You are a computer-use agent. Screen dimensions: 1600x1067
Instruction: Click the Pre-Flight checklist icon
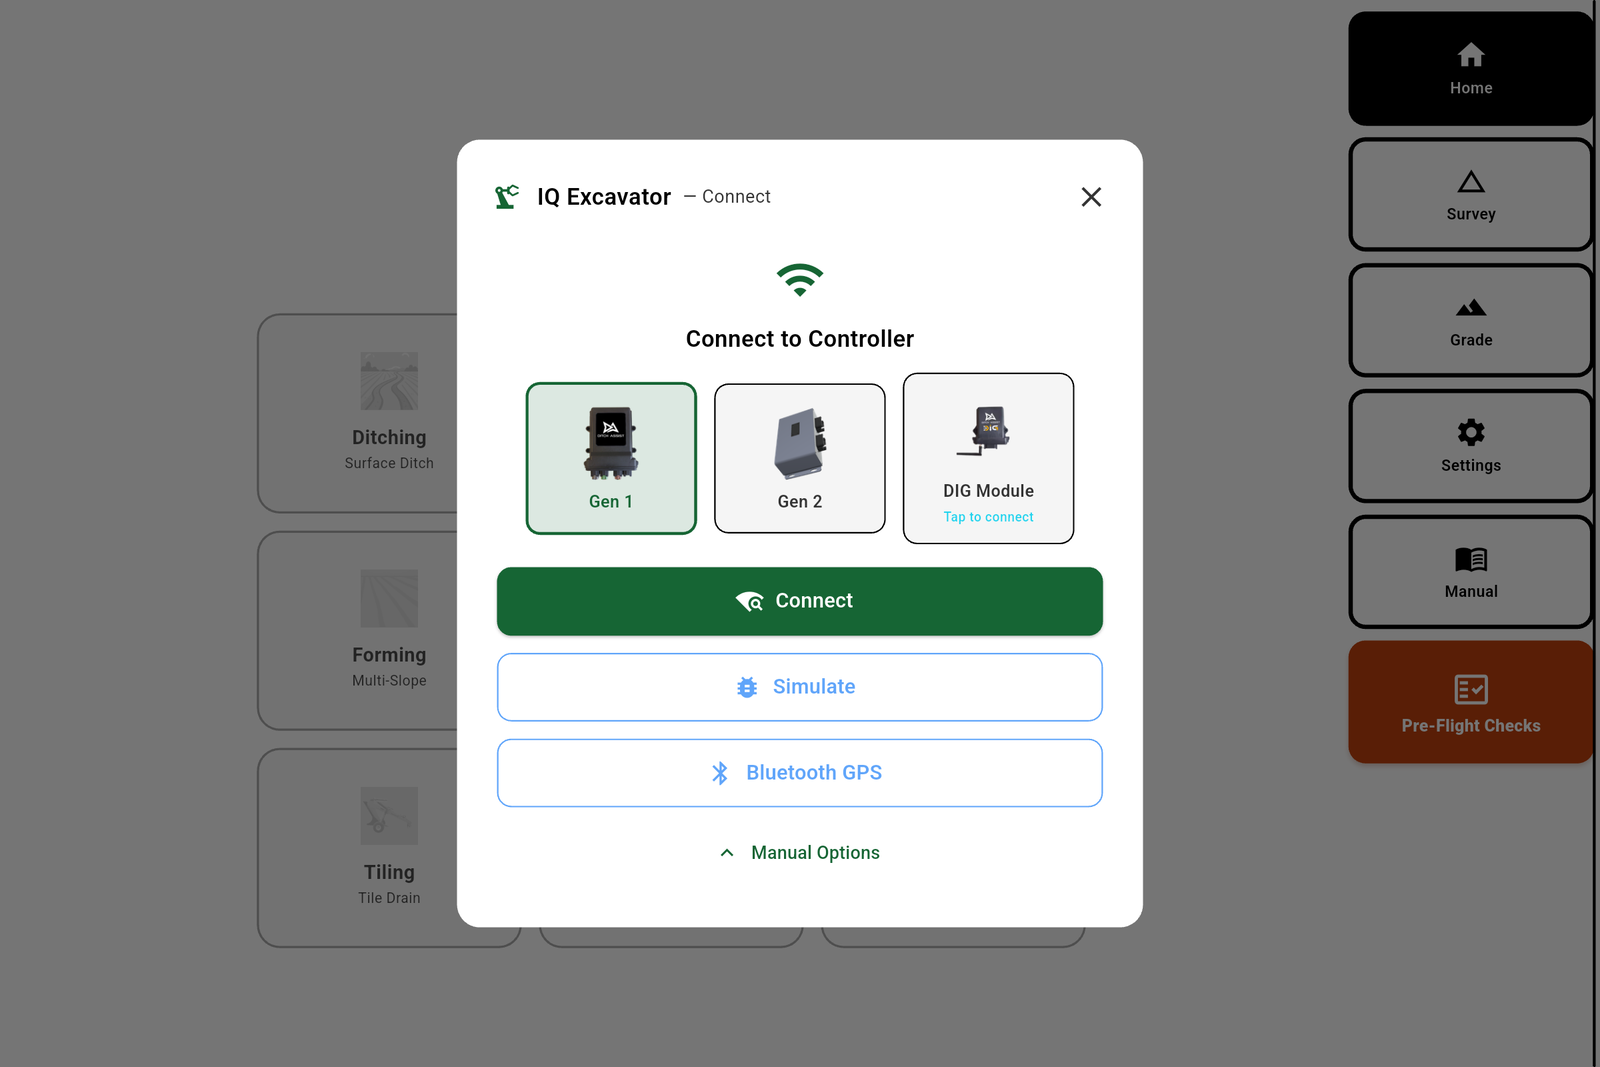(1471, 689)
